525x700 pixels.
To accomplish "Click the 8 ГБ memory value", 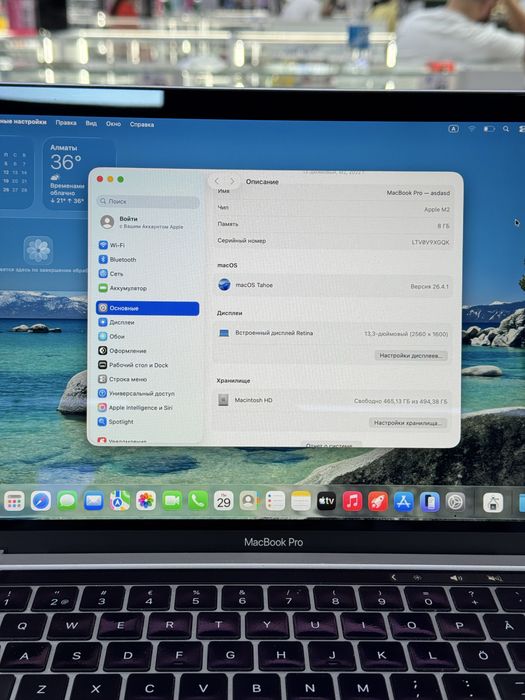I will [x=443, y=226].
